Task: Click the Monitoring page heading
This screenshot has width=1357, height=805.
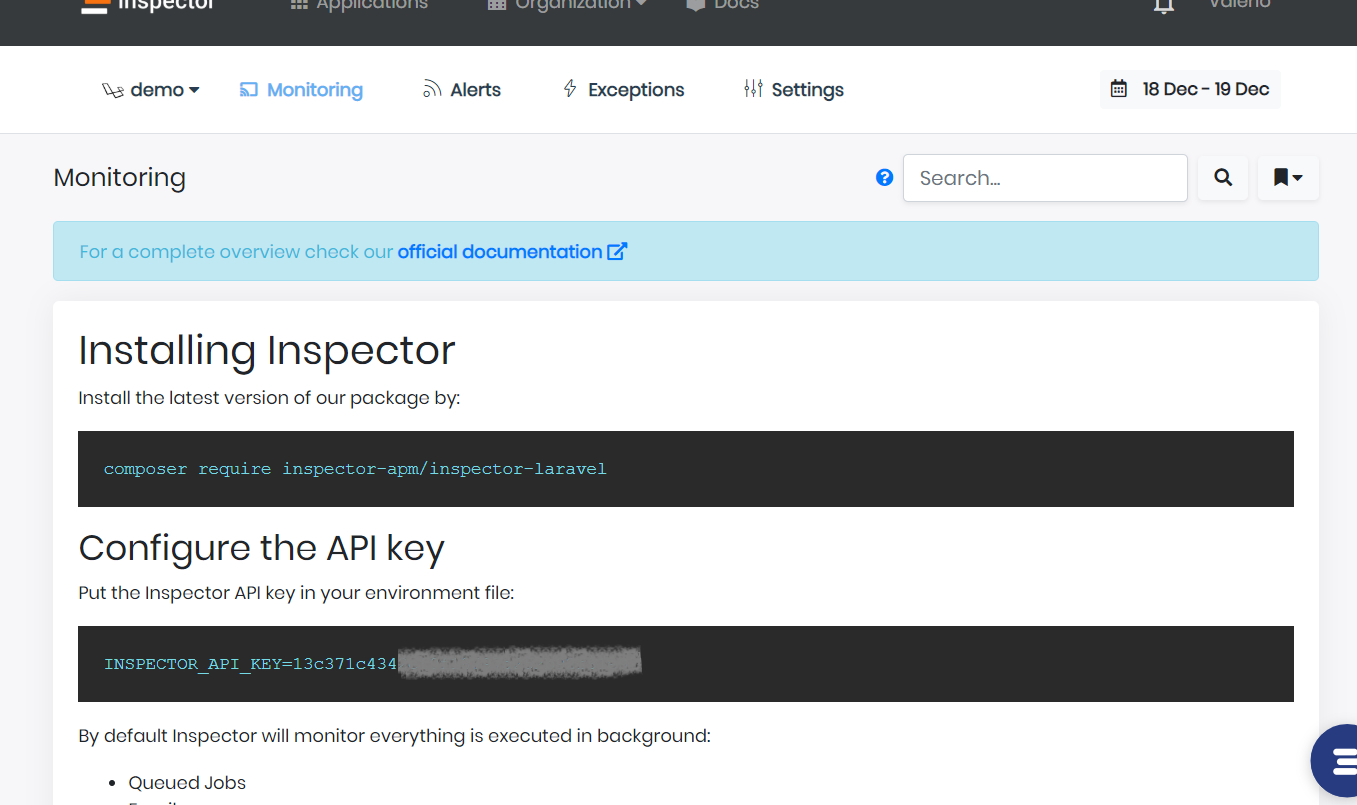Action: pyautogui.click(x=120, y=178)
